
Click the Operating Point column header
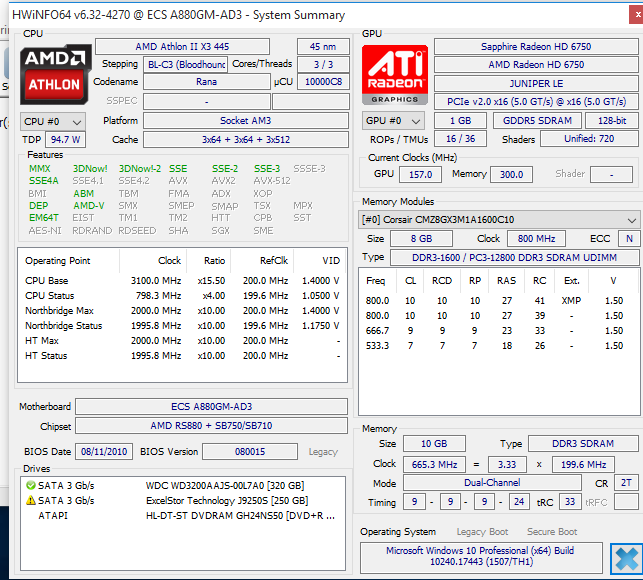[69, 261]
